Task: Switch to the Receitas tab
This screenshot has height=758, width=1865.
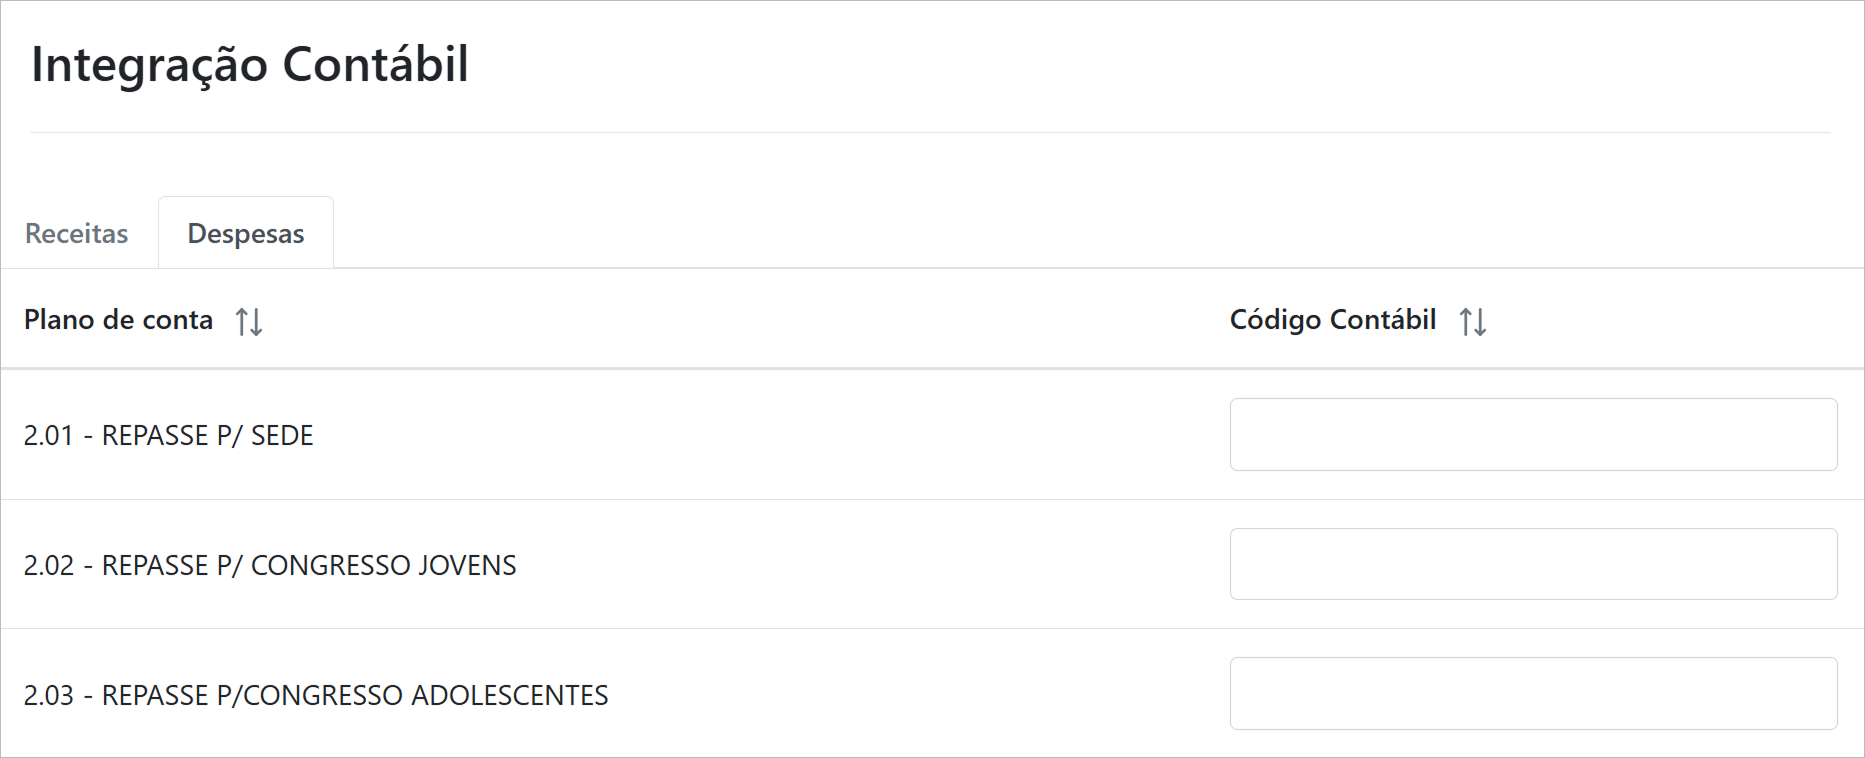Action: [77, 234]
